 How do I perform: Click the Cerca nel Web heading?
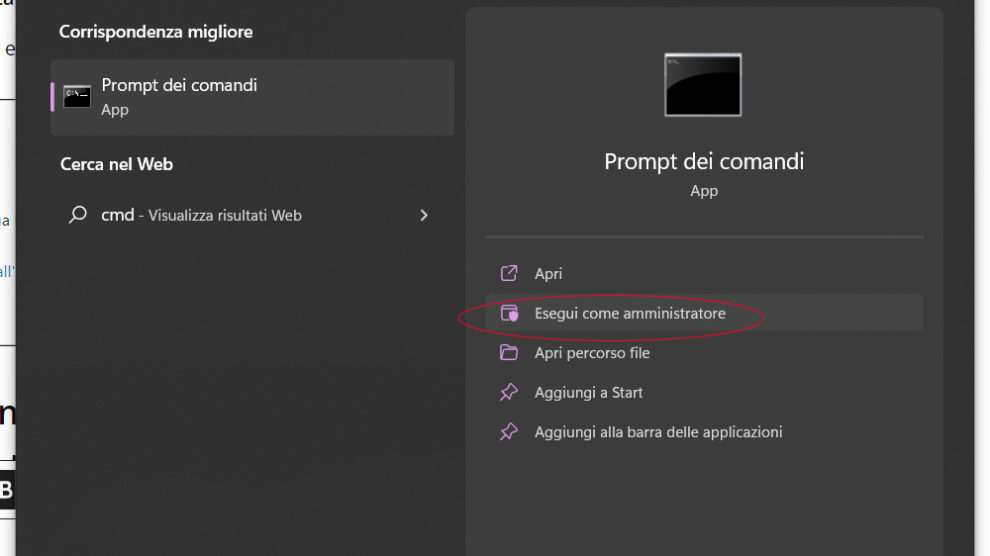[116, 164]
